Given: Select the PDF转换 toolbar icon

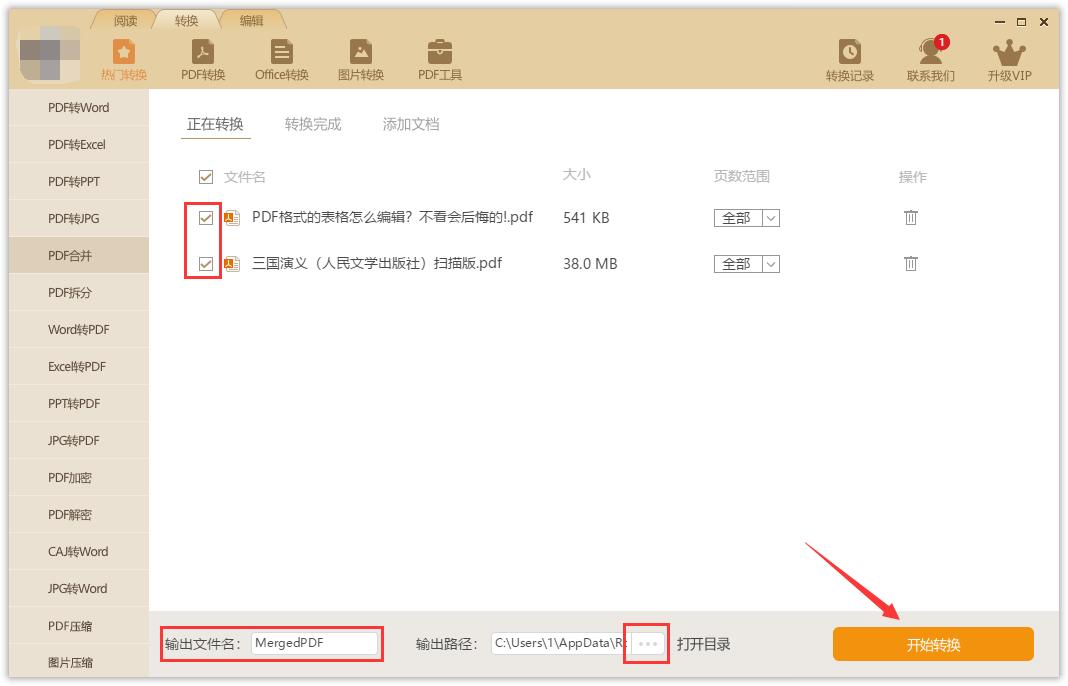Looking at the screenshot, I should [203, 57].
